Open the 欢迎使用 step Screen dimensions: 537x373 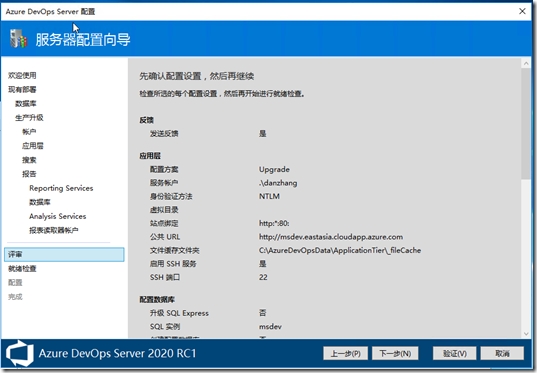click(22, 75)
